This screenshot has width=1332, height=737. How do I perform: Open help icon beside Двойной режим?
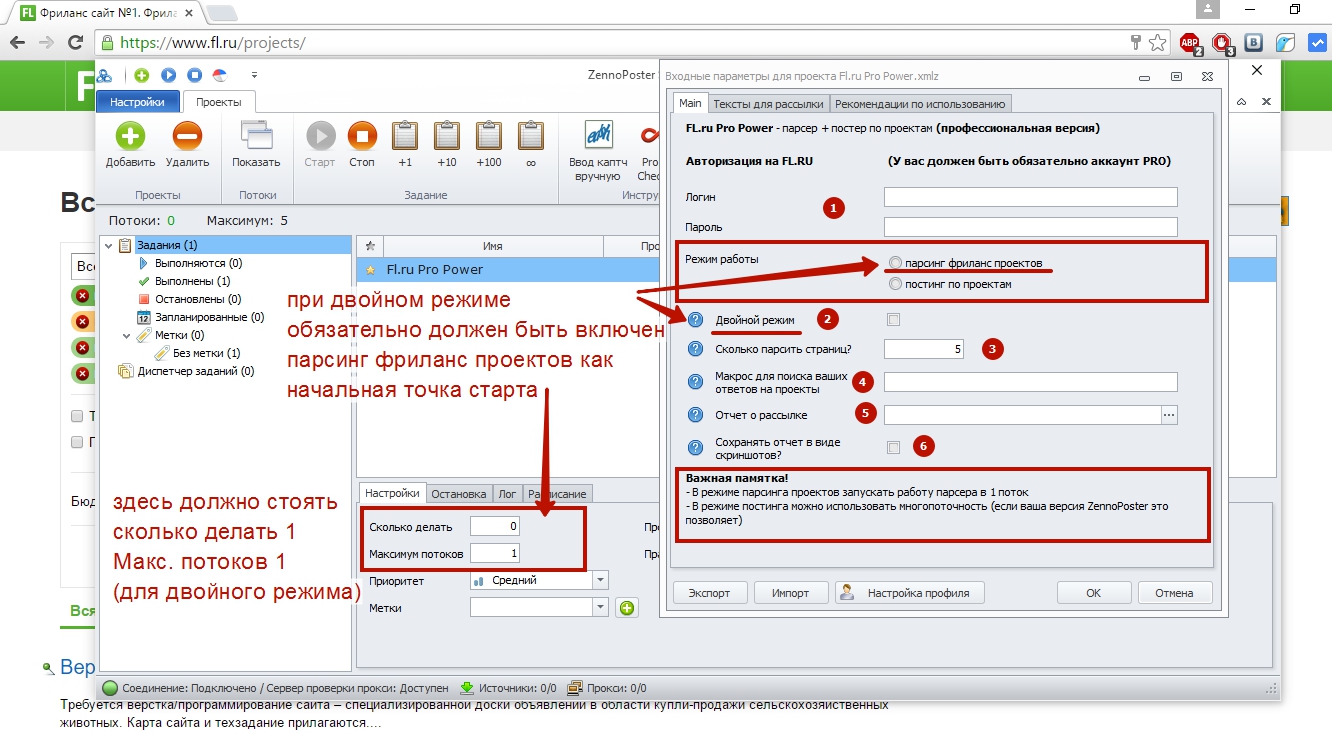(x=696, y=320)
